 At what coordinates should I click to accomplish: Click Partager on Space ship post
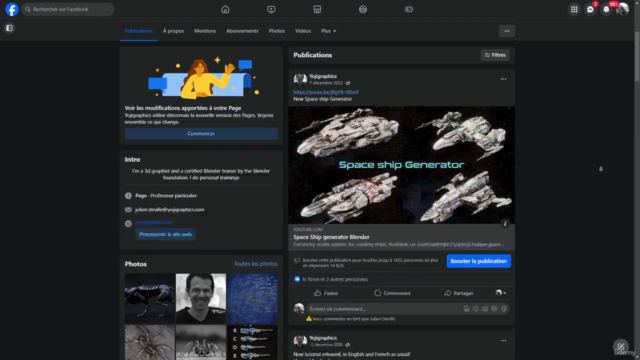[x=459, y=293]
